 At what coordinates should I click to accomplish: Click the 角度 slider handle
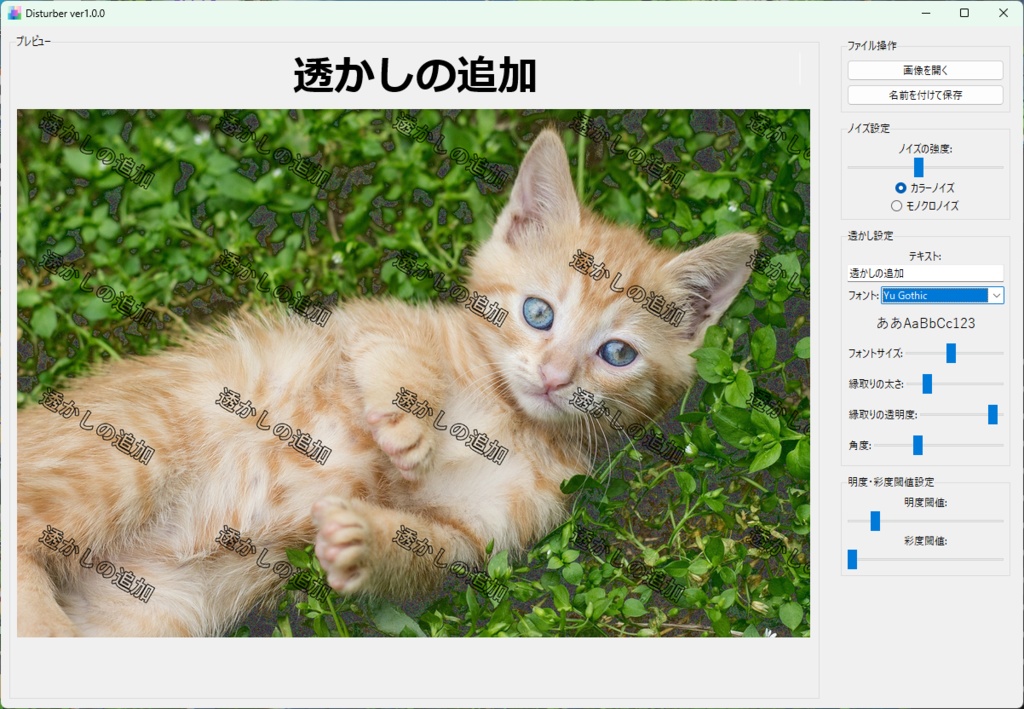coord(917,444)
